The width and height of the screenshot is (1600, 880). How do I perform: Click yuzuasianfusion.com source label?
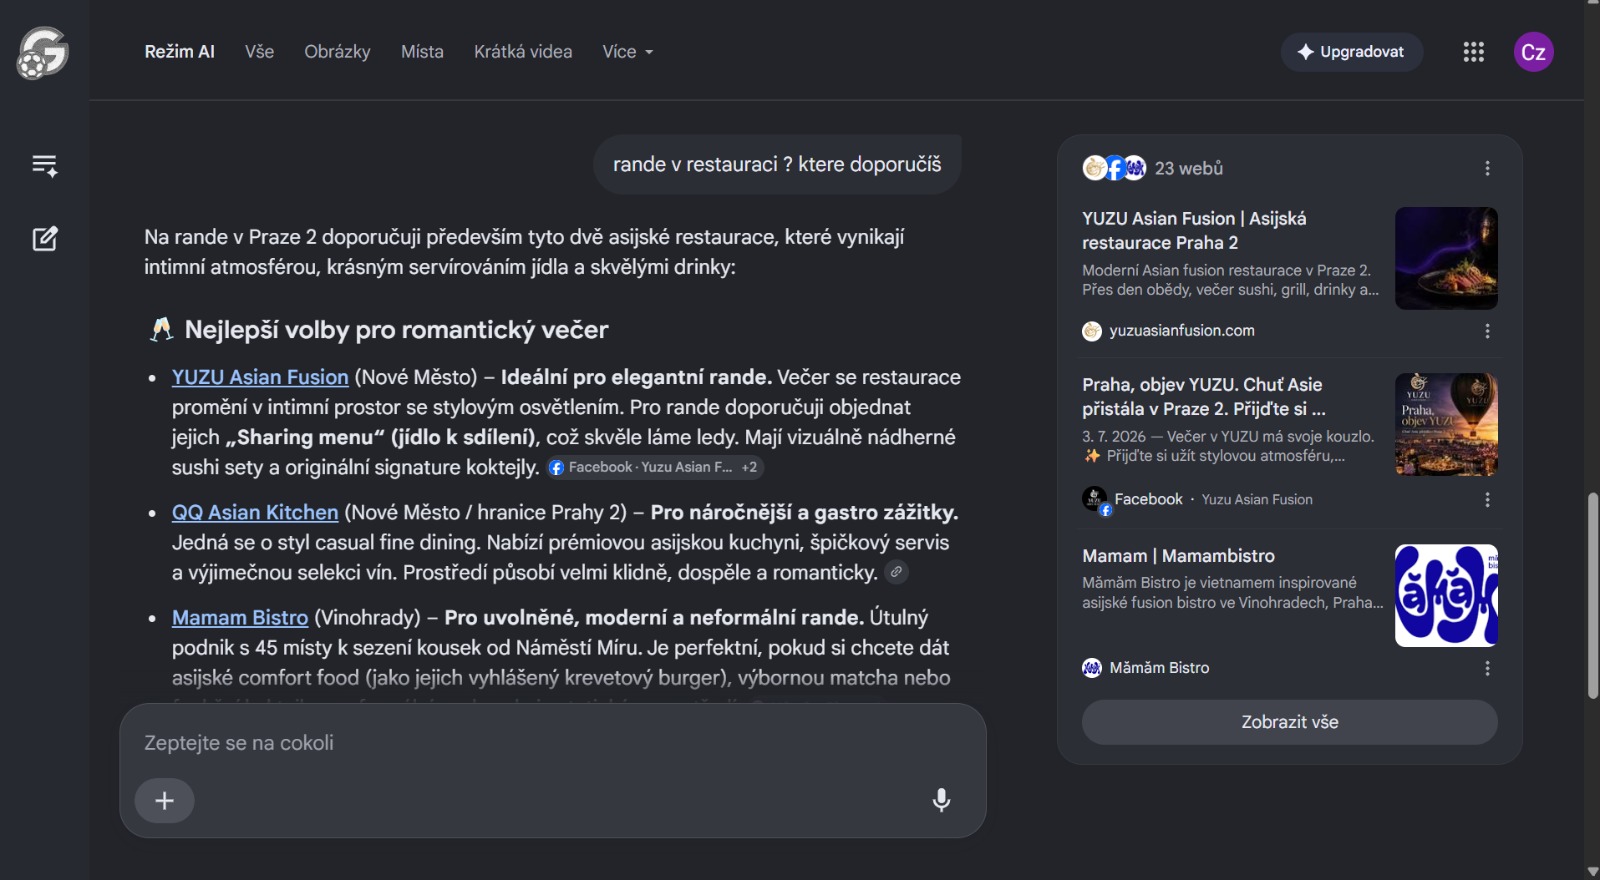click(1182, 331)
